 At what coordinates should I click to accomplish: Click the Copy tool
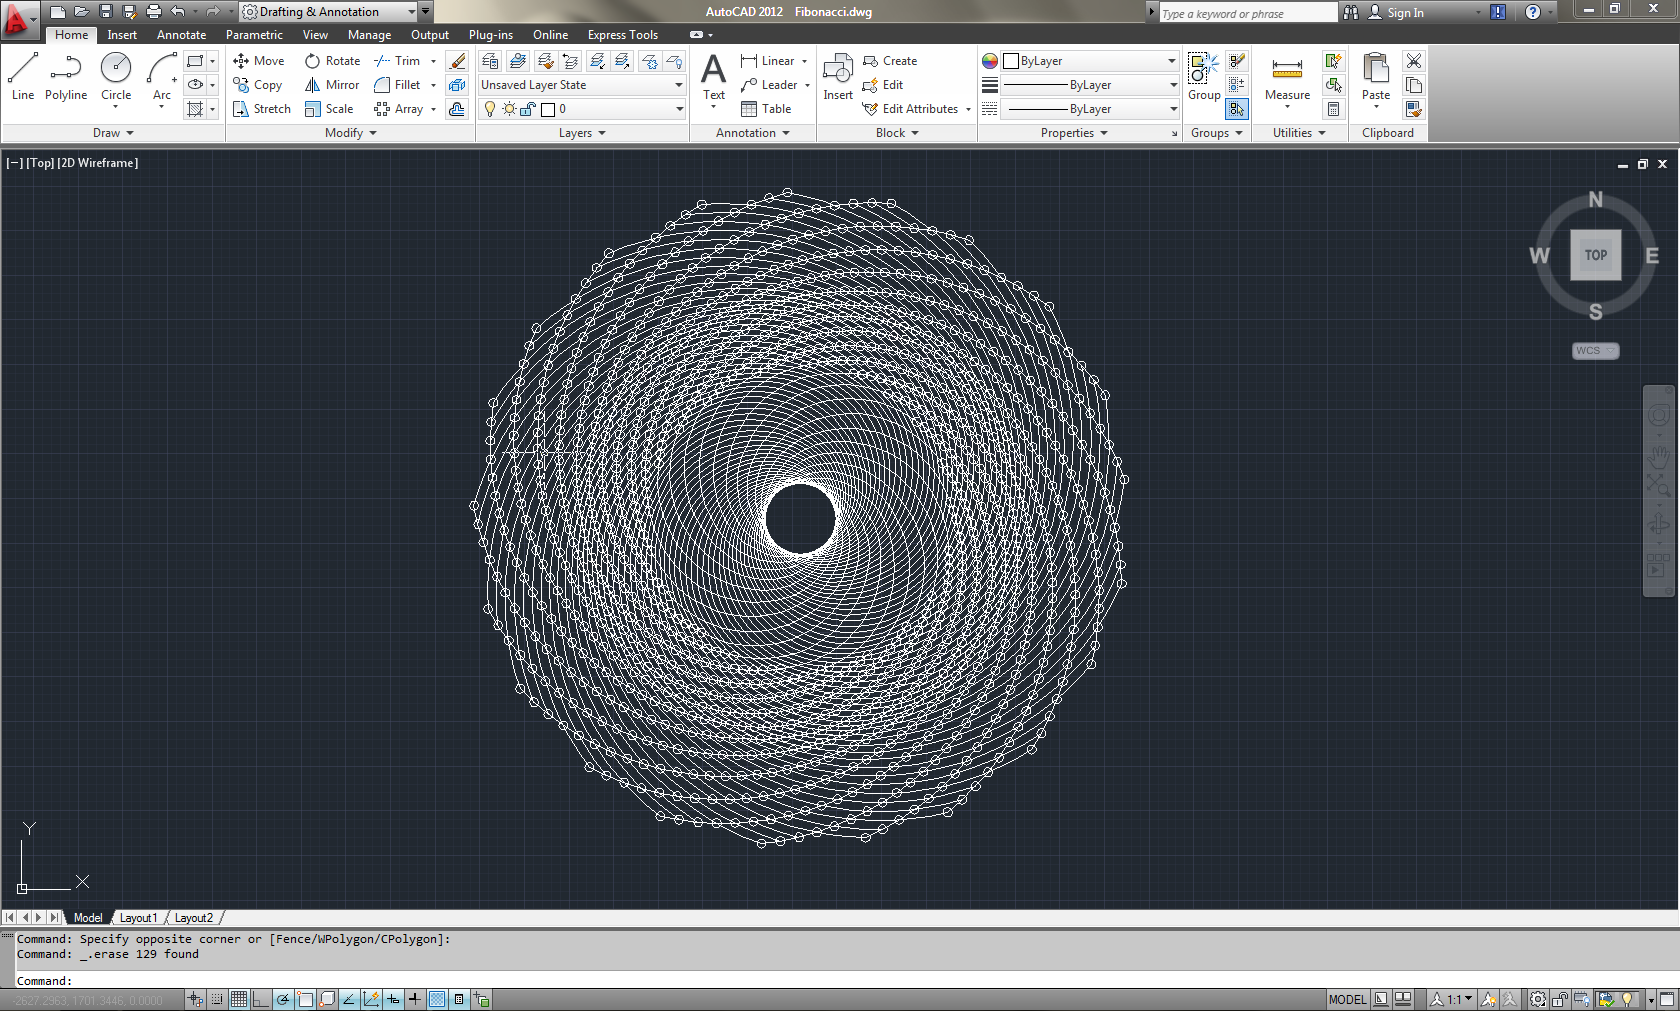[x=258, y=85]
